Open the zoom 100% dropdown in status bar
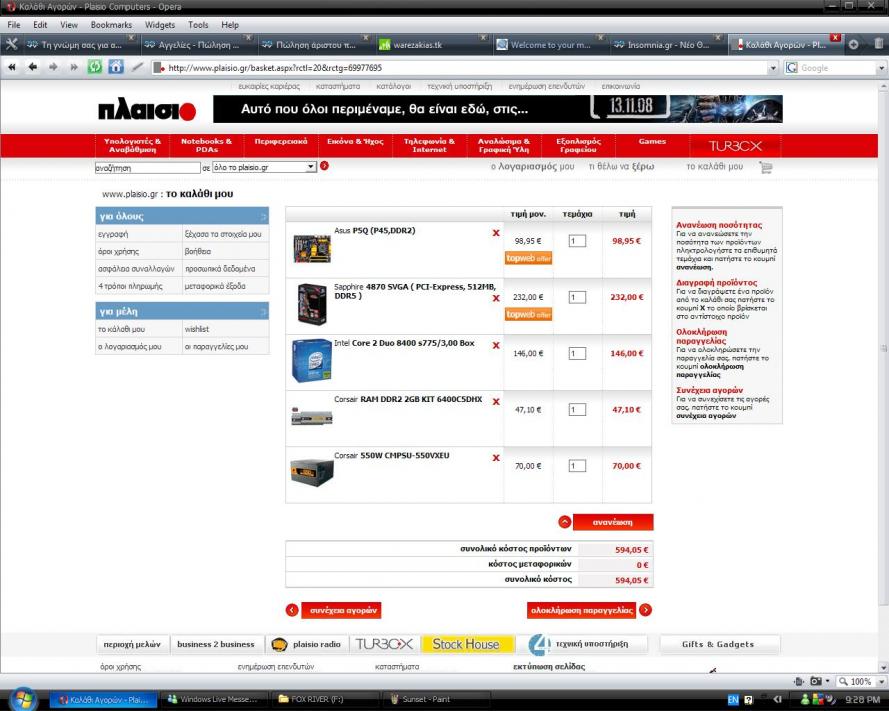This screenshot has height=711, width=889. [x=881, y=681]
